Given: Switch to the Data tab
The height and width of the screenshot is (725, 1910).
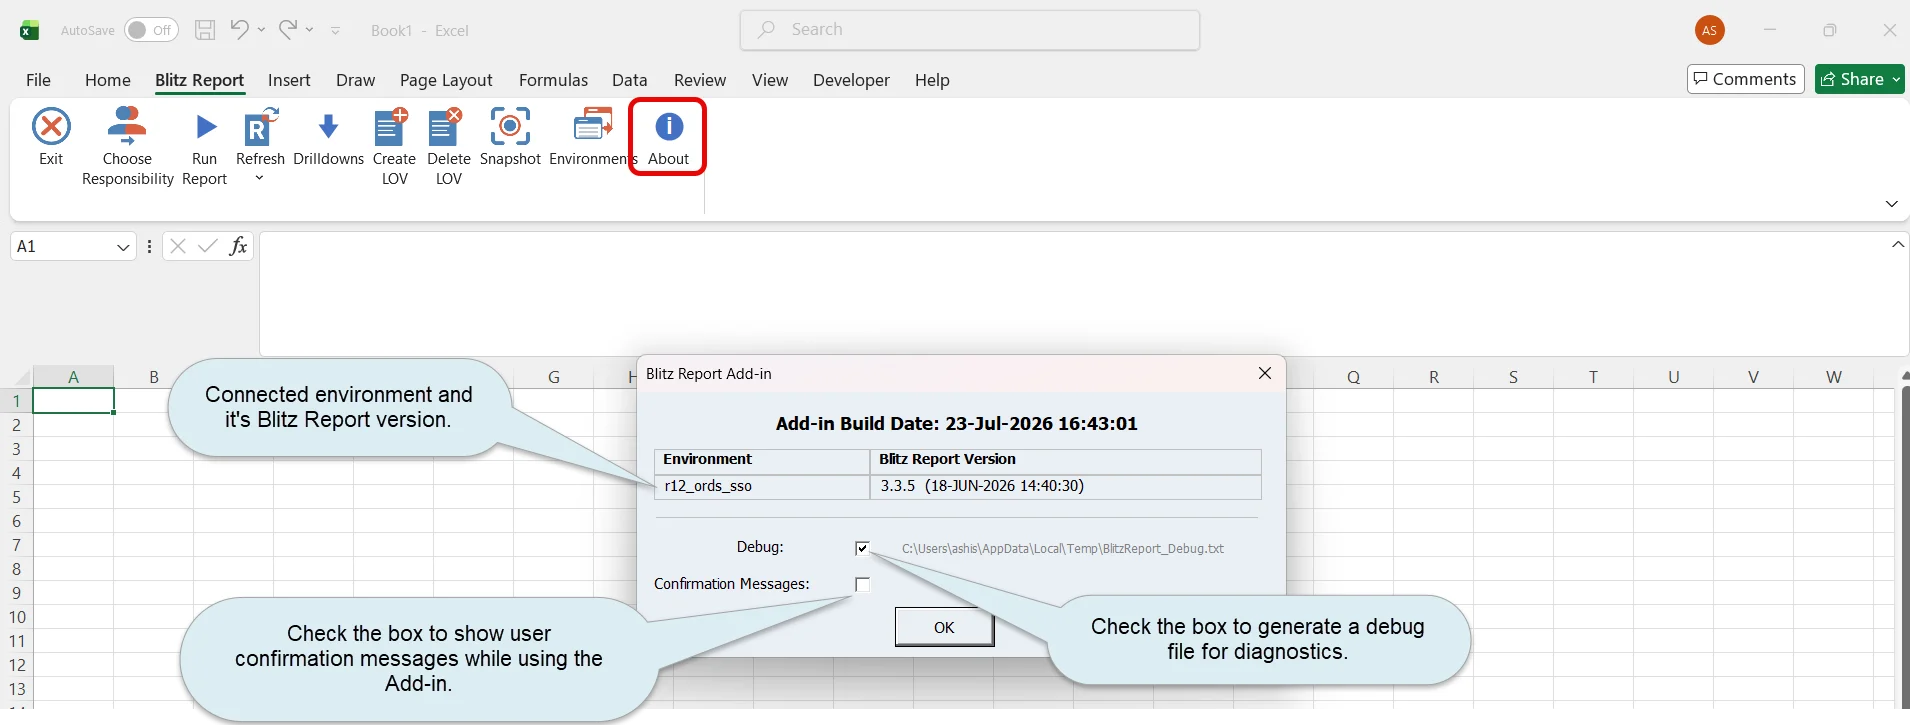Looking at the screenshot, I should pyautogui.click(x=630, y=80).
